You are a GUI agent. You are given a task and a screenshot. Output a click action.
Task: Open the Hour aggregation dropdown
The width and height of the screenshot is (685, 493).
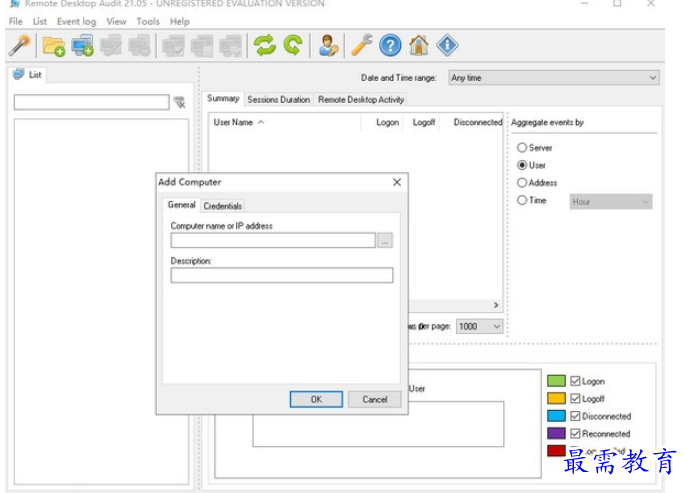click(611, 201)
